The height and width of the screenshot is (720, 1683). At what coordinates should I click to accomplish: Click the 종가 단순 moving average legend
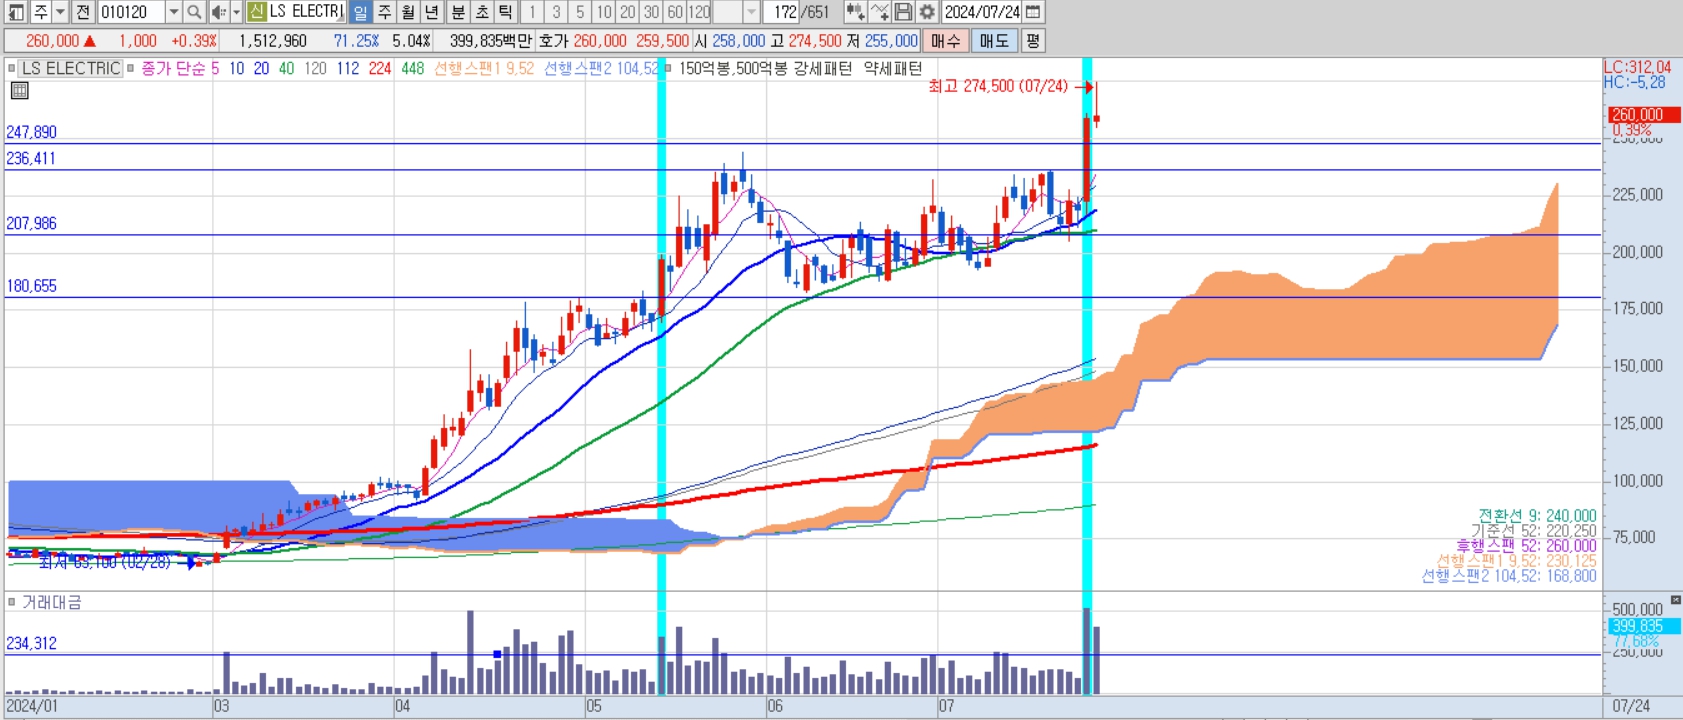pyautogui.click(x=173, y=68)
